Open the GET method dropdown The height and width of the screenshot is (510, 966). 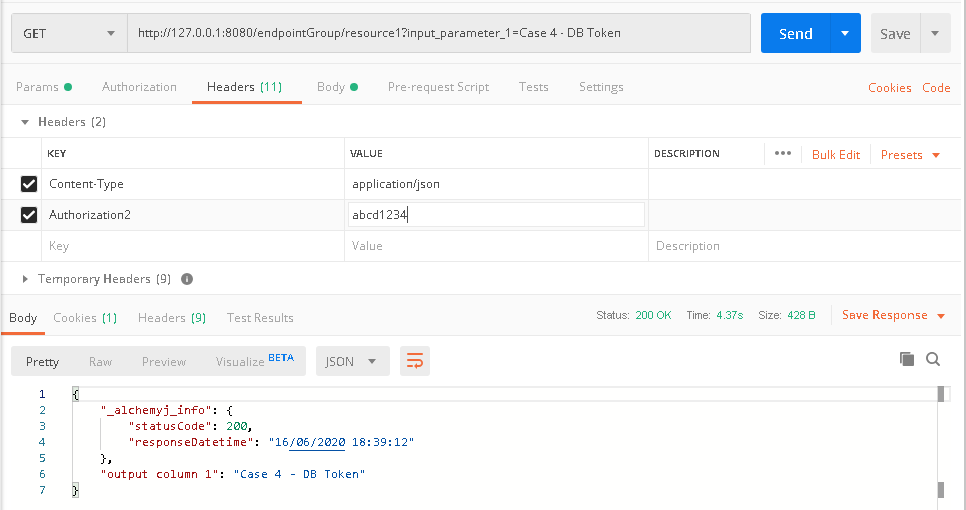(x=68, y=33)
